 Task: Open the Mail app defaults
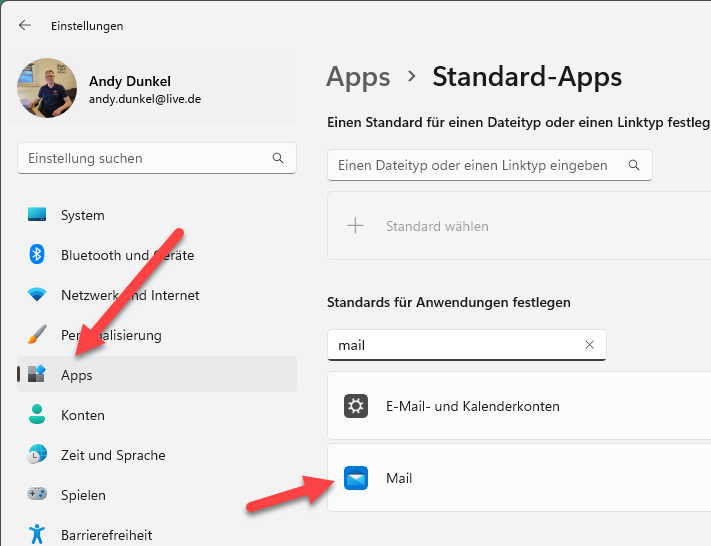coord(519,478)
